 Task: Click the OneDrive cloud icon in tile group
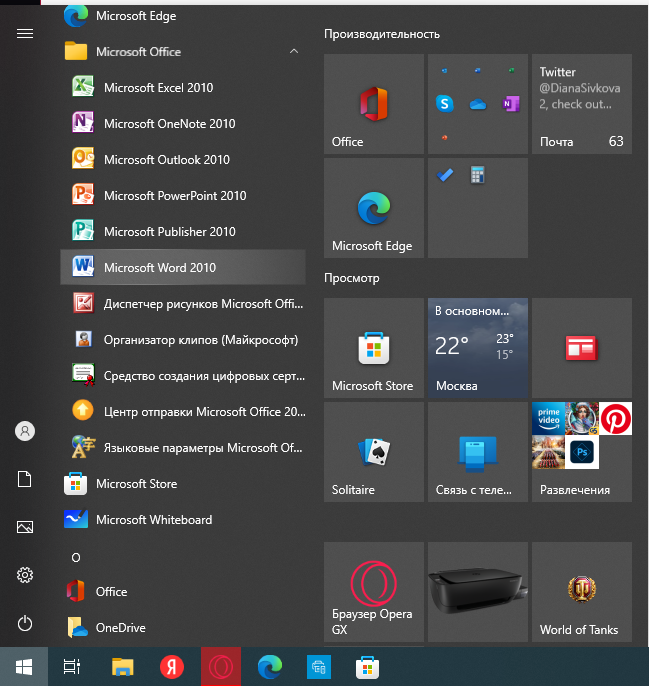[478, 104]
